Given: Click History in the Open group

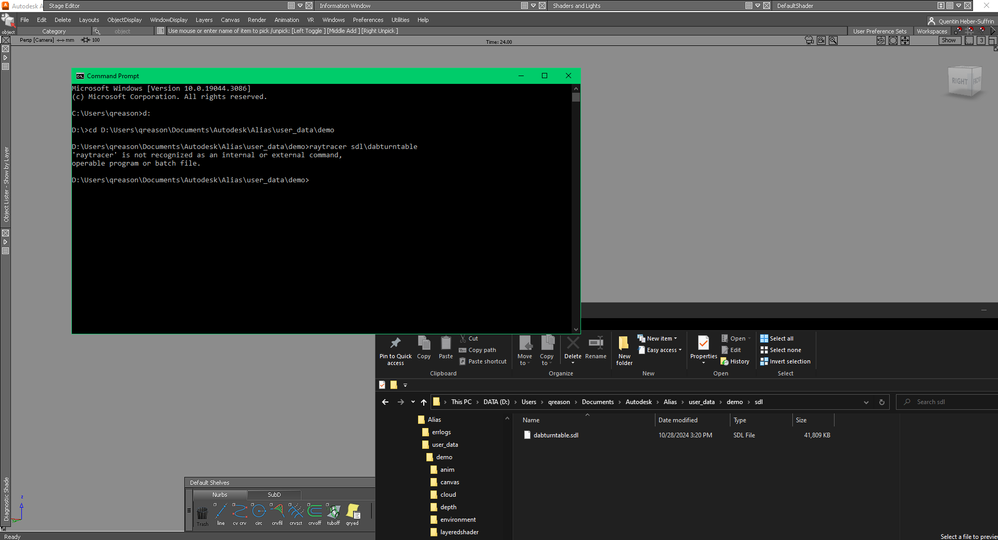Looking at the screenshot, I should [x=734, y=361].
